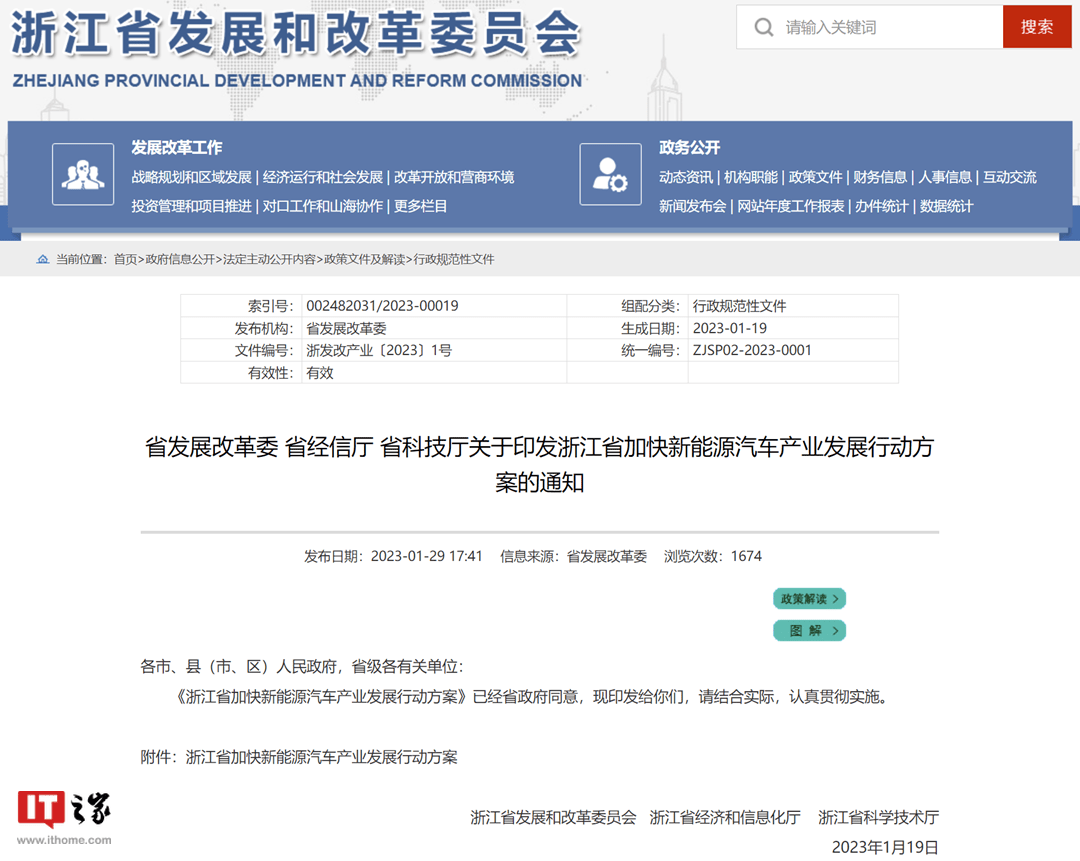Click 法定主动公开内容 in the breadcrumb
This screenshot has width=1080, height=861.
[269, 259]
